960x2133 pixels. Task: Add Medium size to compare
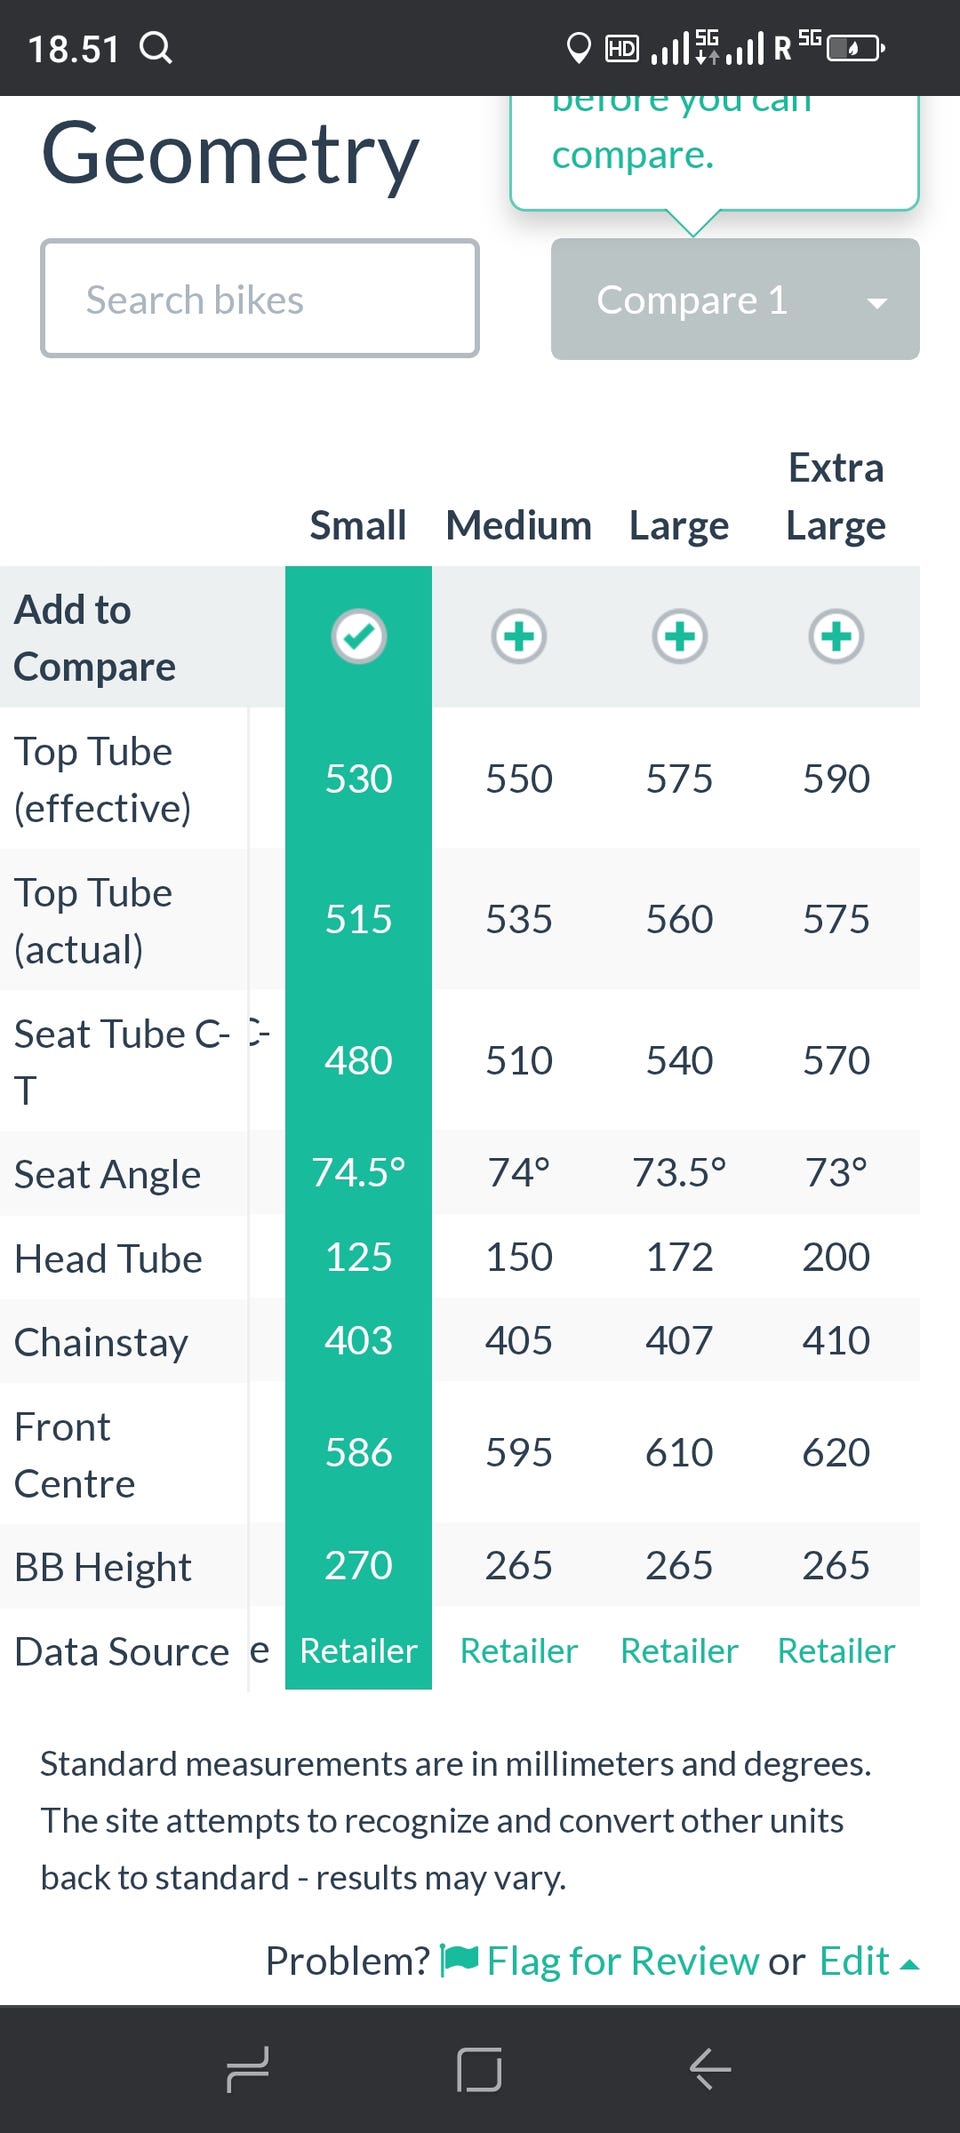point(518,636)
